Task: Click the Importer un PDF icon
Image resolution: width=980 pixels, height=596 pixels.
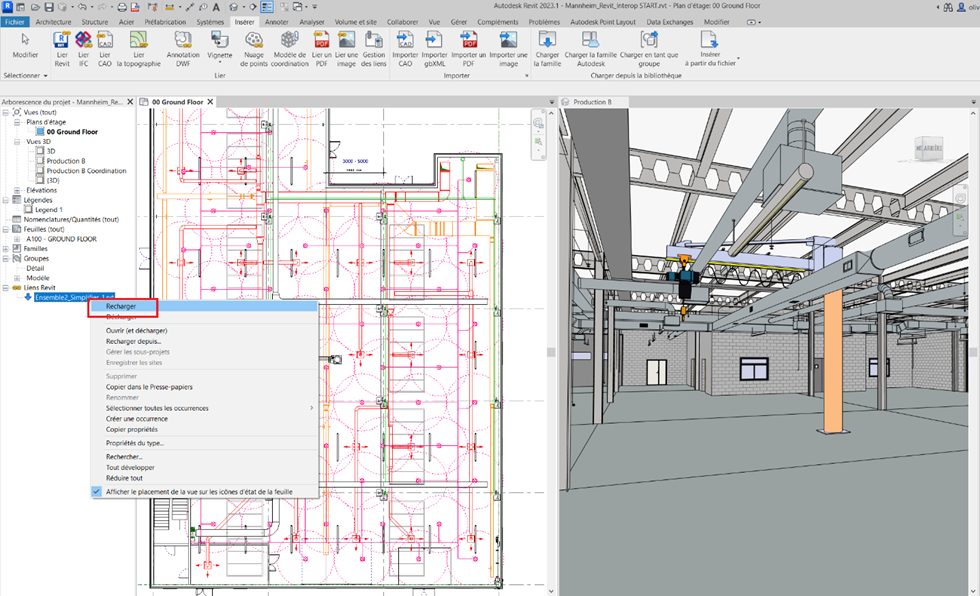Action: pos(469,41)
